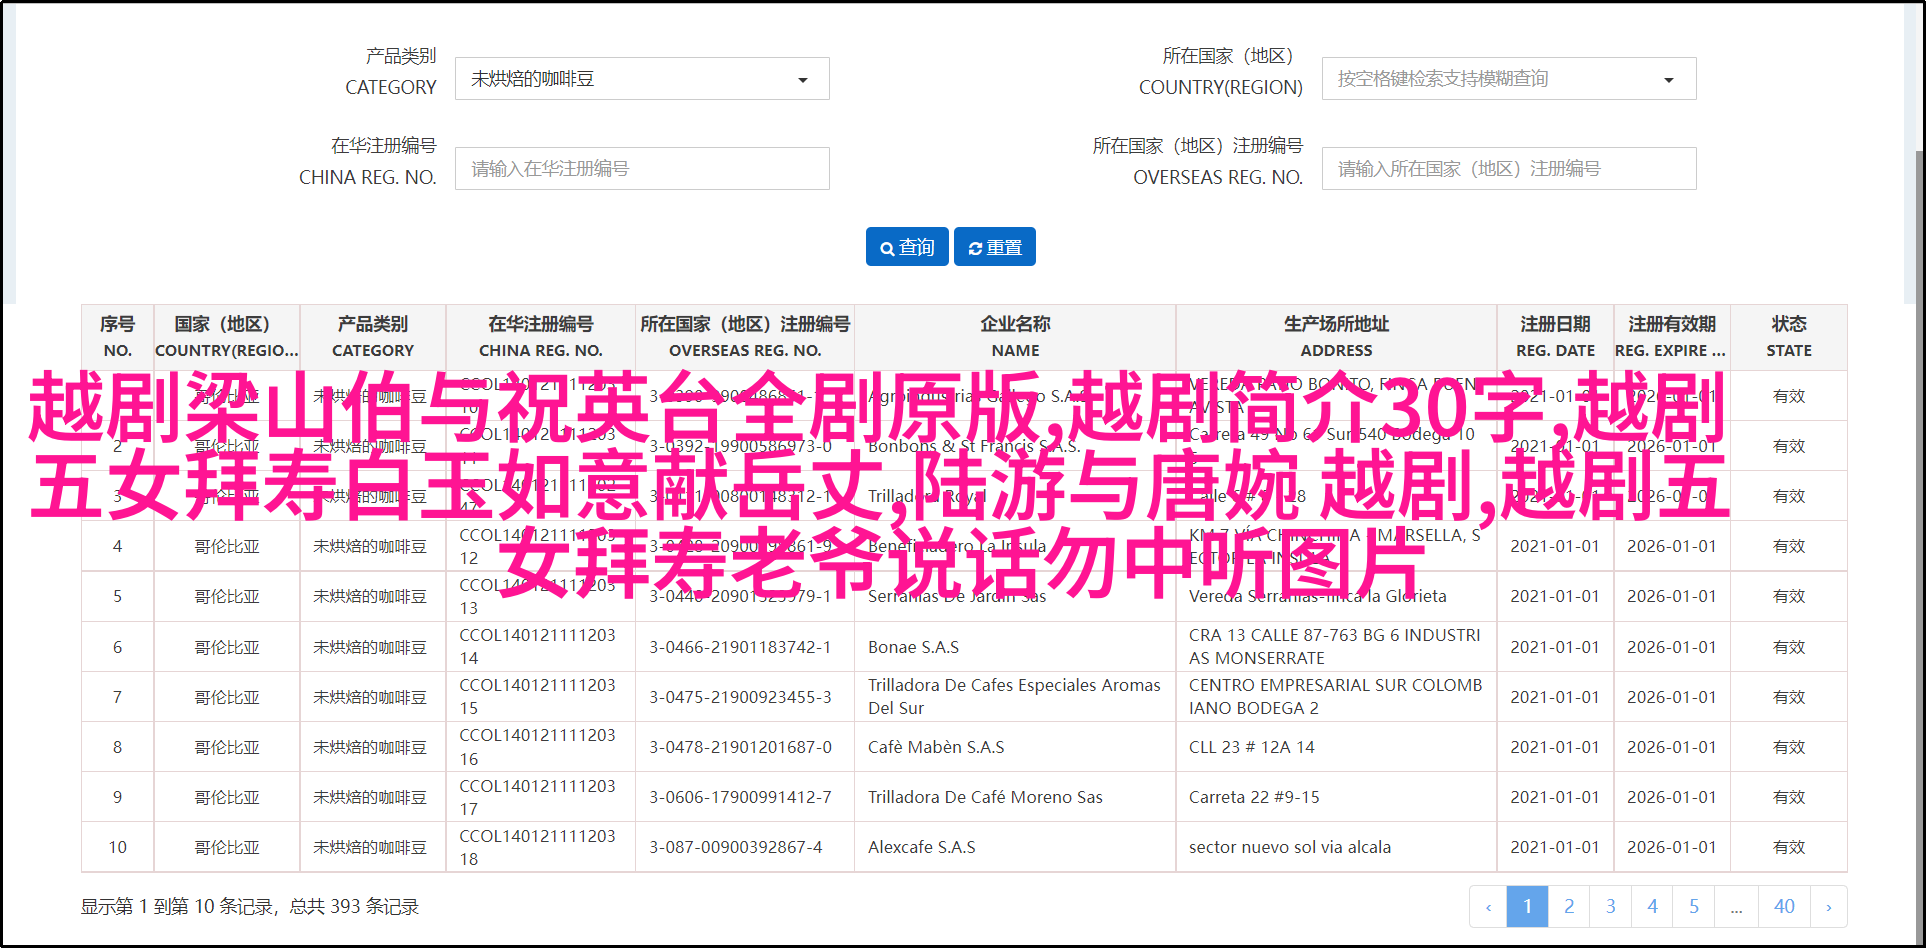1927x950 pixels.
Task: Click the overseas registration number input field
Action: tap(1508, 169)
